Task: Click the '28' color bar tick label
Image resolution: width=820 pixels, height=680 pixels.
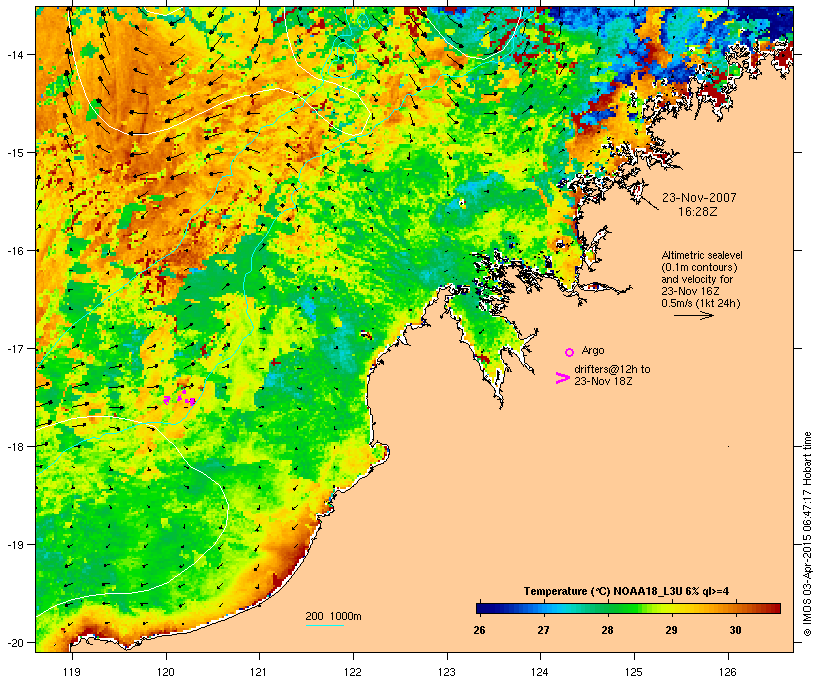Action: coord(607,630)
